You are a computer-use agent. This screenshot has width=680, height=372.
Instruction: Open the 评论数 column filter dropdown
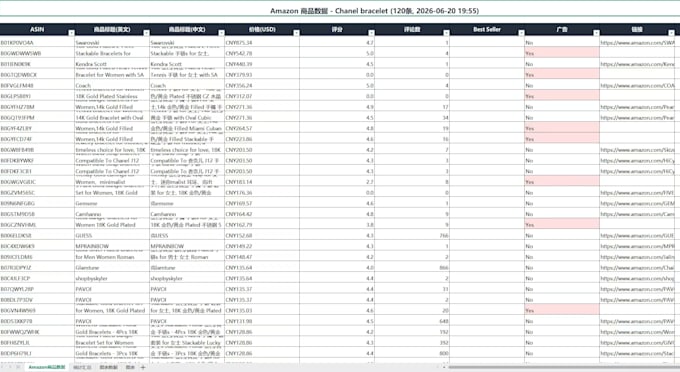pos(446,33)
